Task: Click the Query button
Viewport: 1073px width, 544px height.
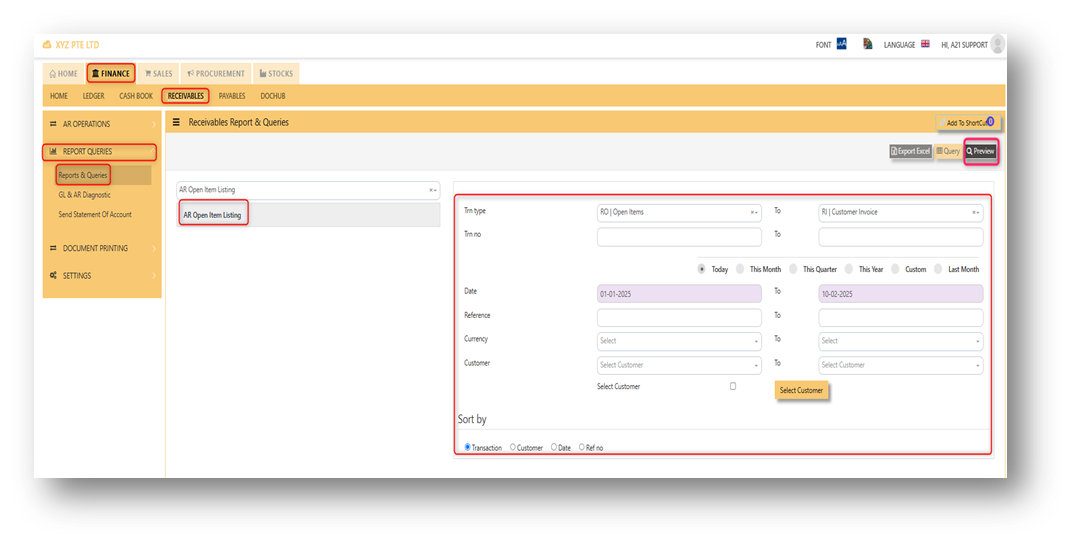Action: pos(948,151)
